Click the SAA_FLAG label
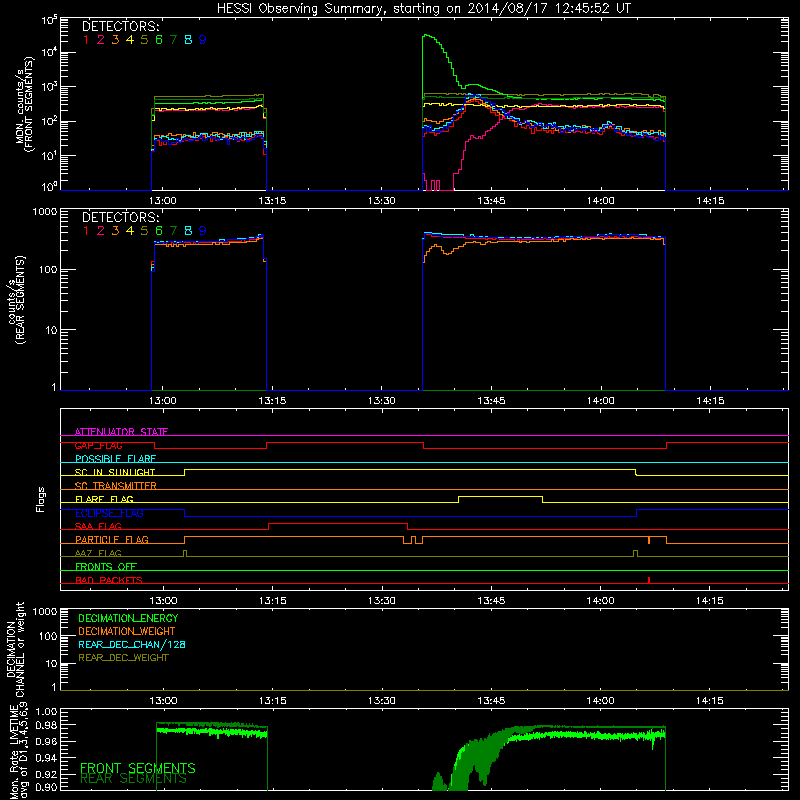The width and height of the screenshot is (800, 800). pos(98,526)
